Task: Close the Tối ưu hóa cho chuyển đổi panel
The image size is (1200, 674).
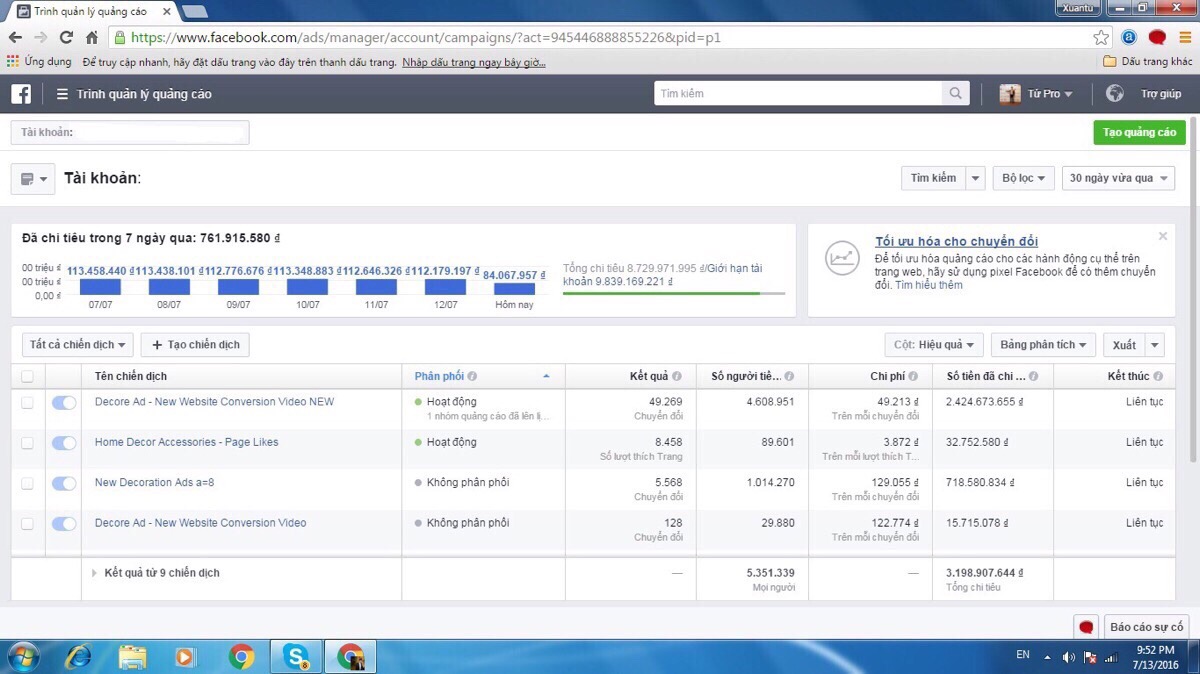Action: (x=1162, y=237)
